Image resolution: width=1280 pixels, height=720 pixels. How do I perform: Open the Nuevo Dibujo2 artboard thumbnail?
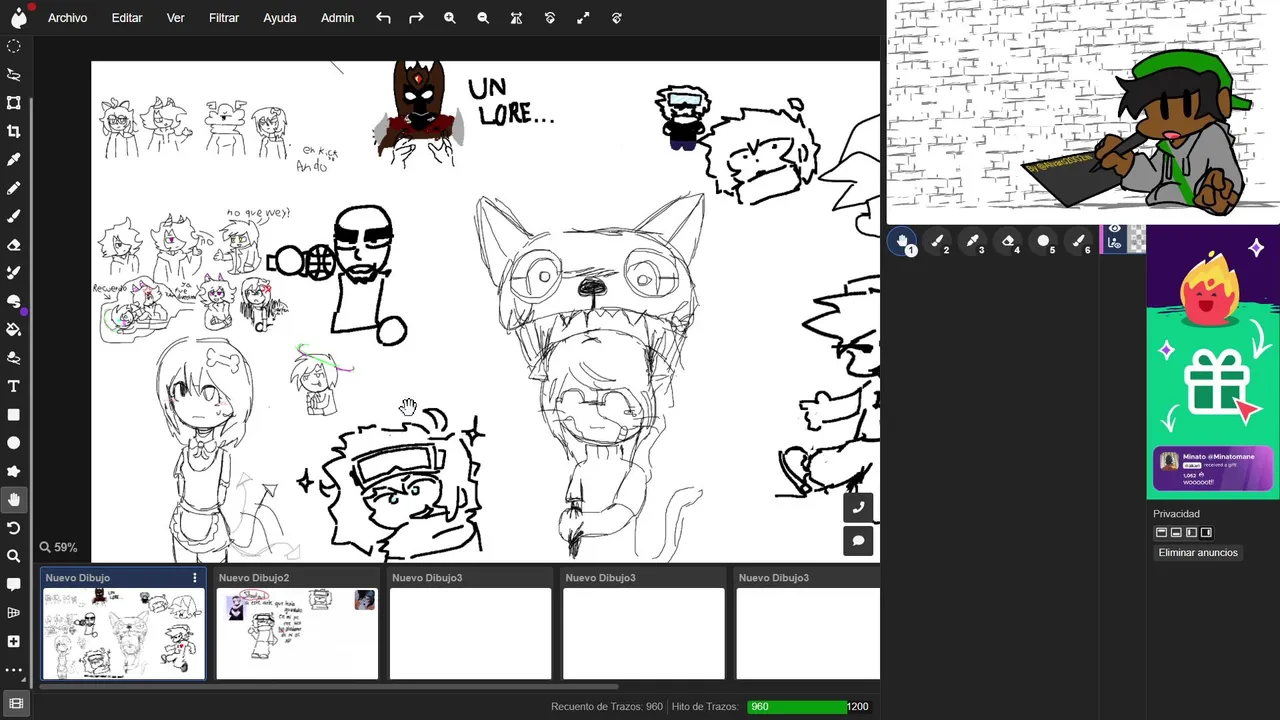[x=297, y=633]
